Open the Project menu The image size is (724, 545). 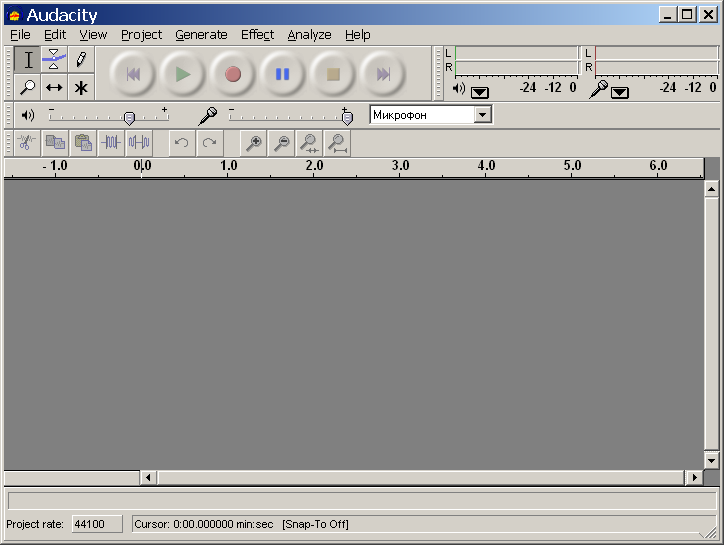(141, 35)
